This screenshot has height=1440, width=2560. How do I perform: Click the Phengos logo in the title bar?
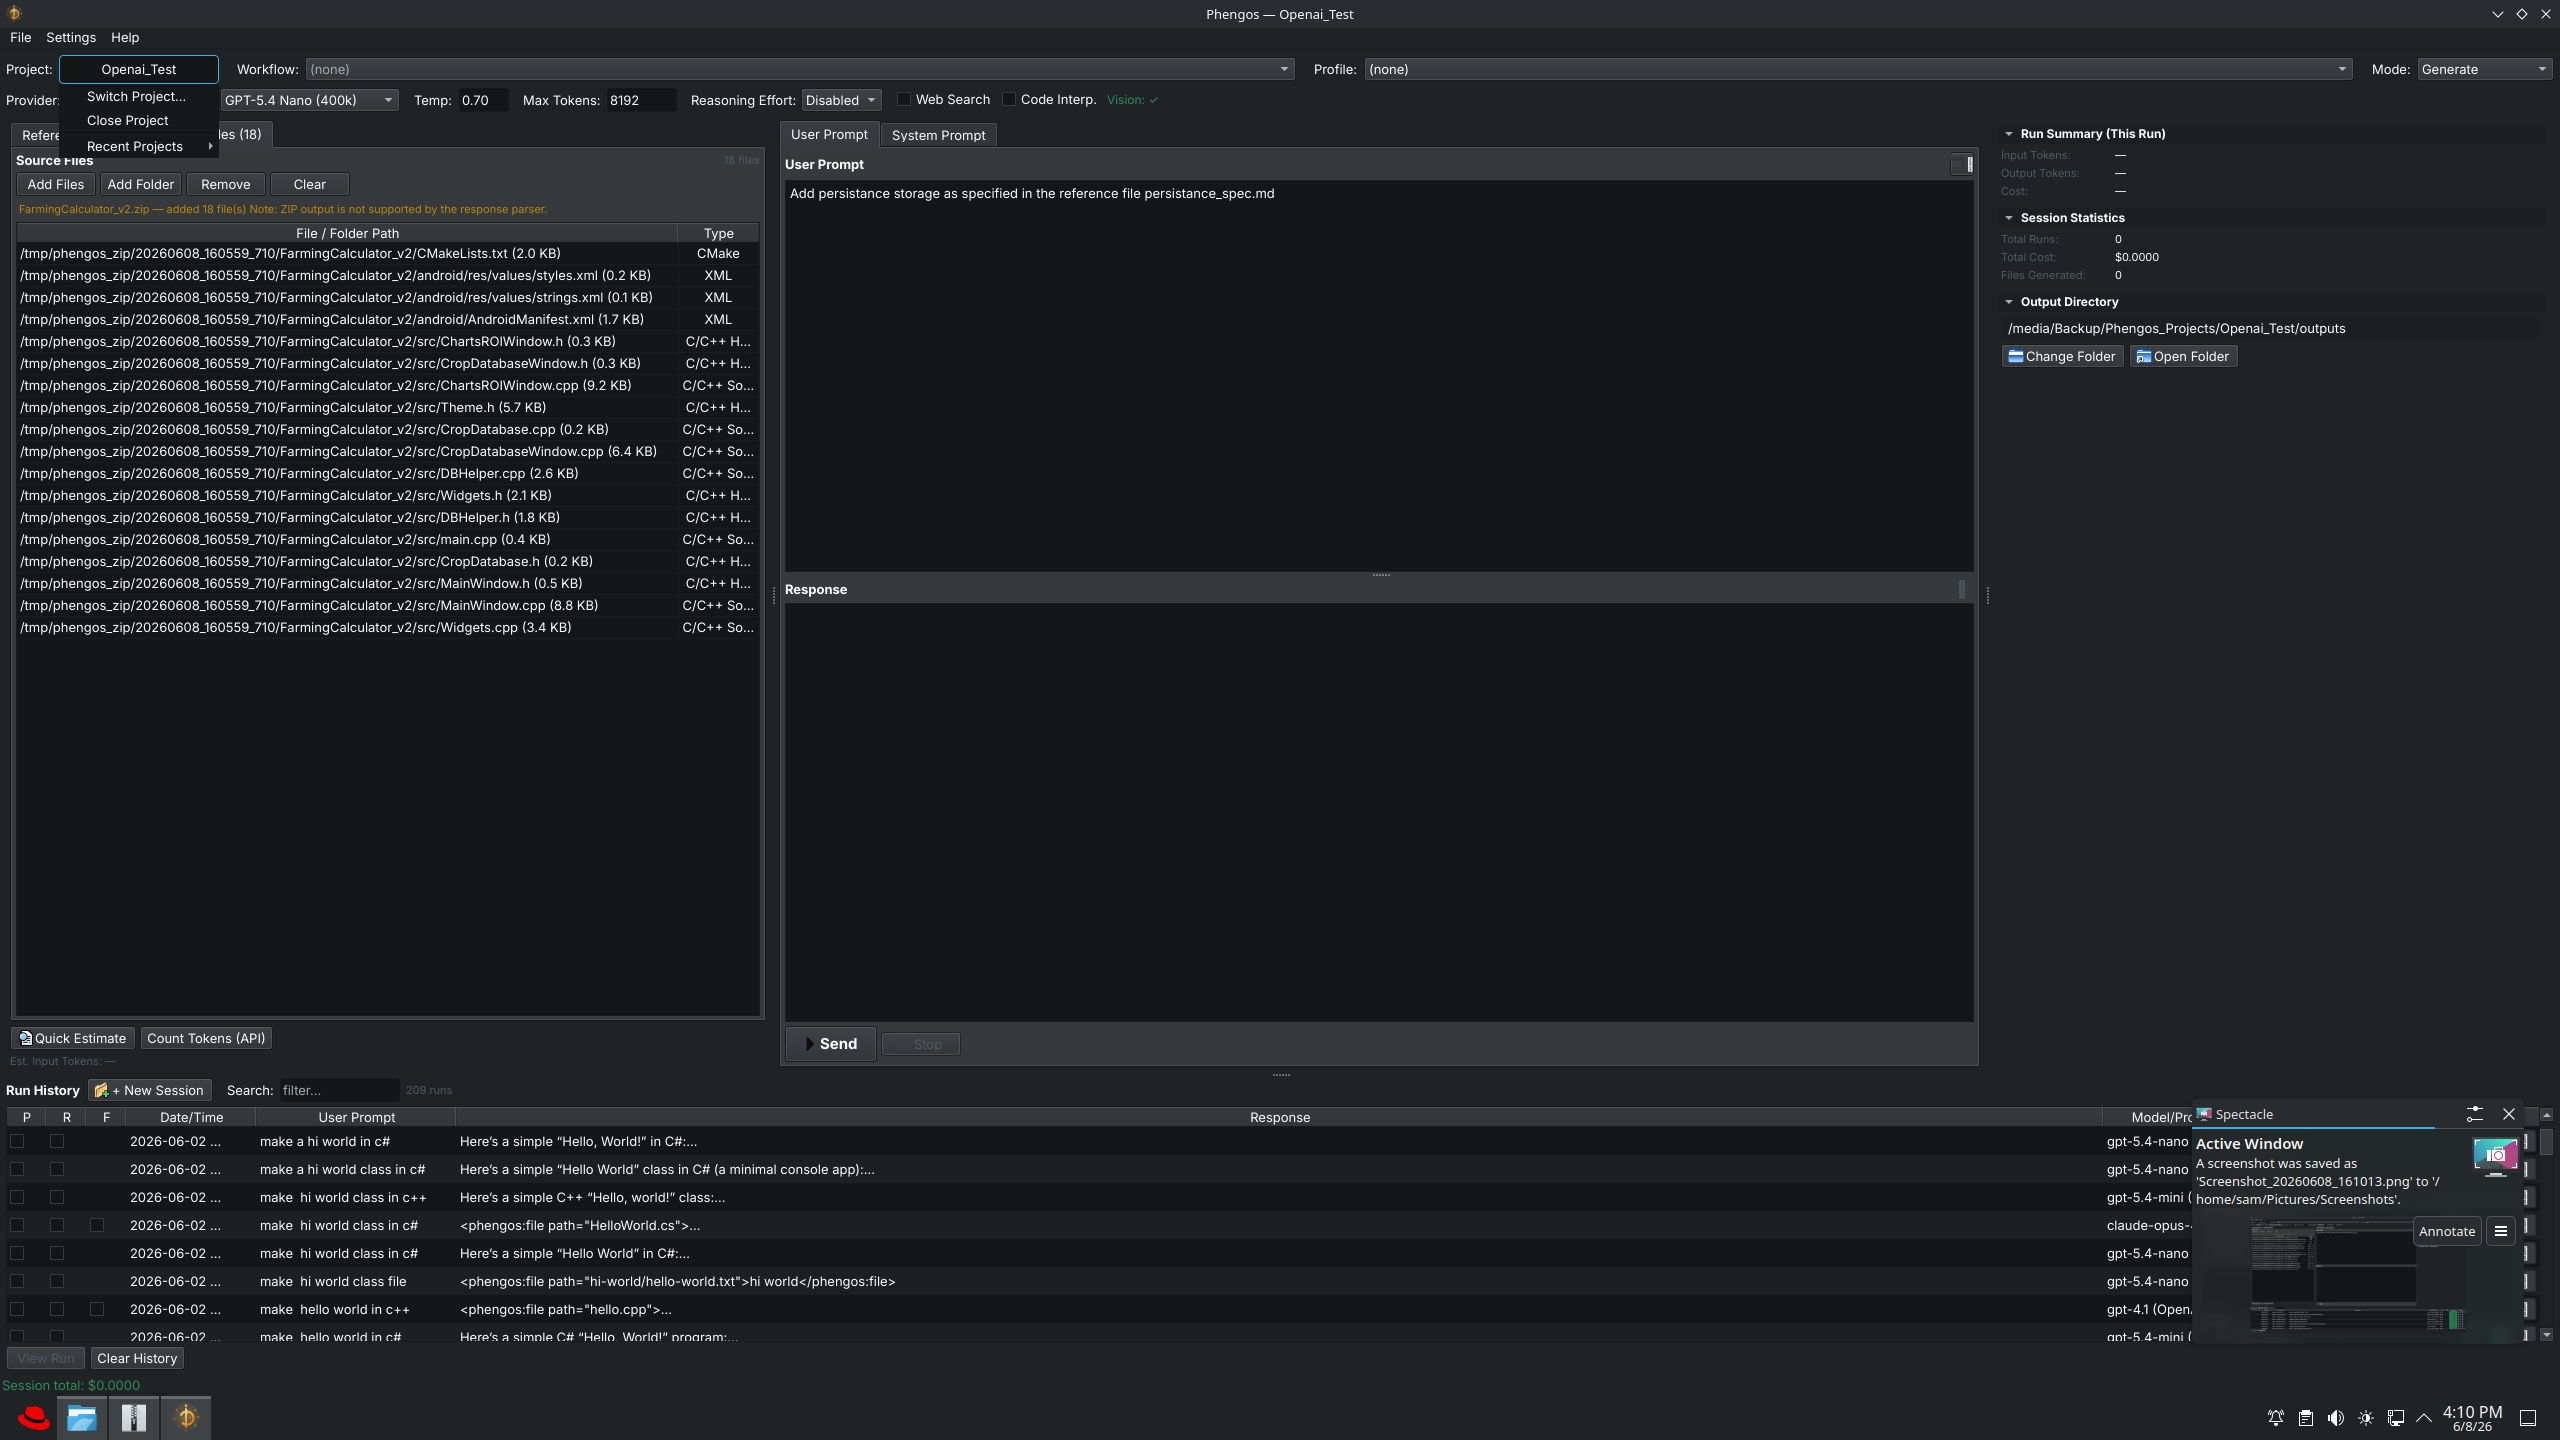(x=14, y=13)
